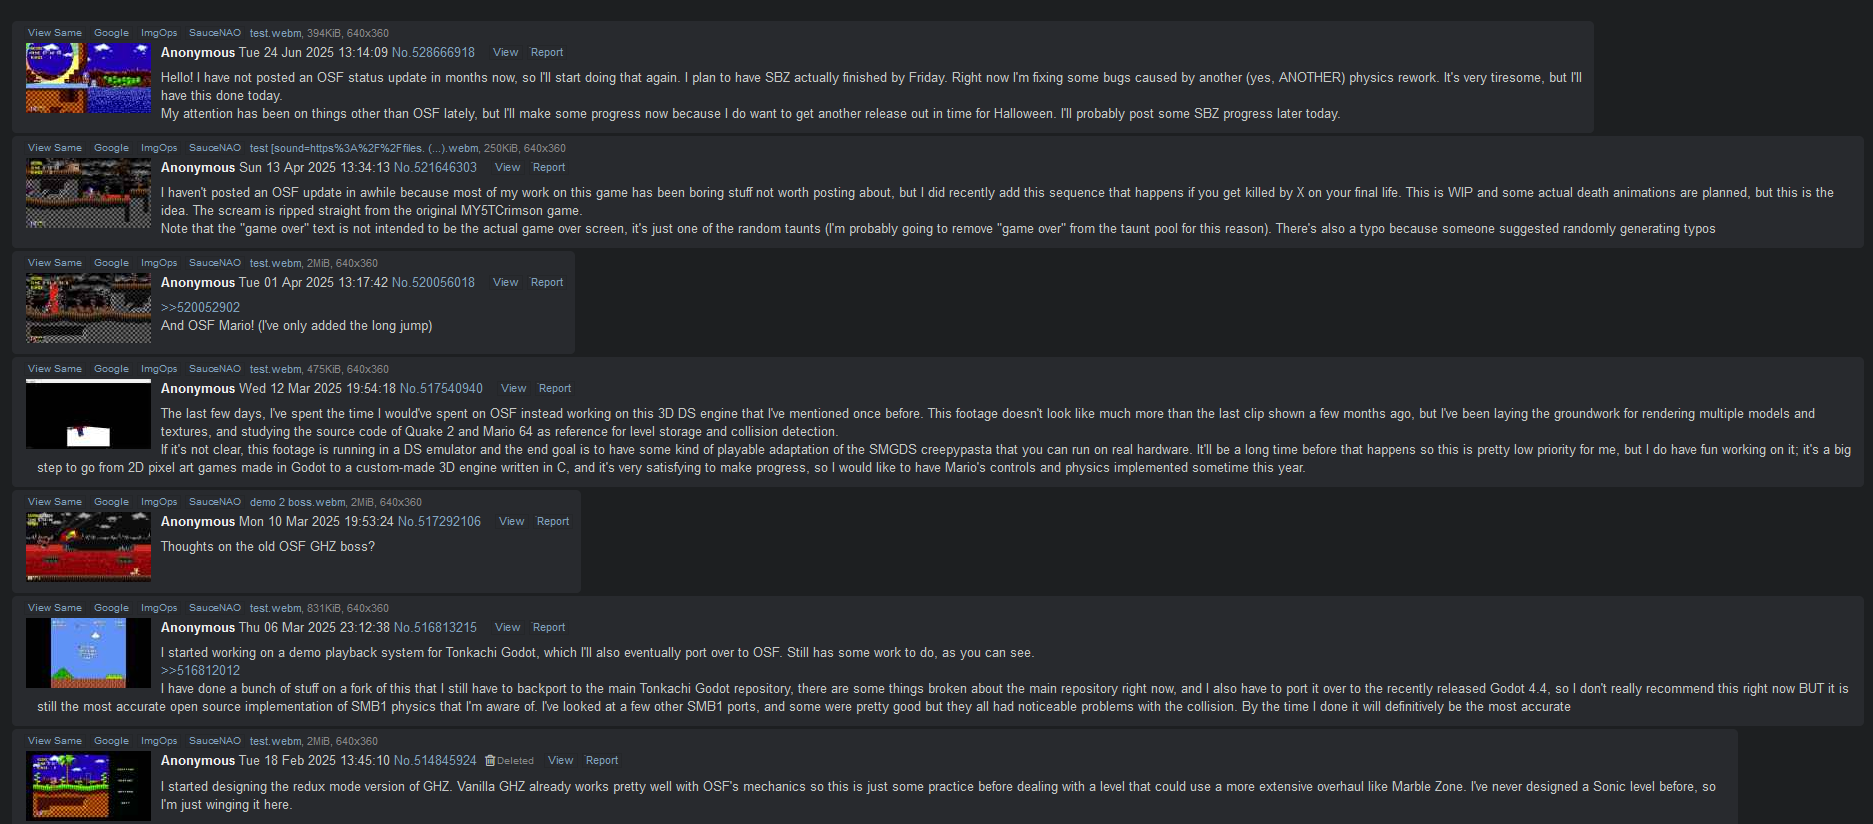
Task: Report post No.528666918
Action: tap(547, 53)
